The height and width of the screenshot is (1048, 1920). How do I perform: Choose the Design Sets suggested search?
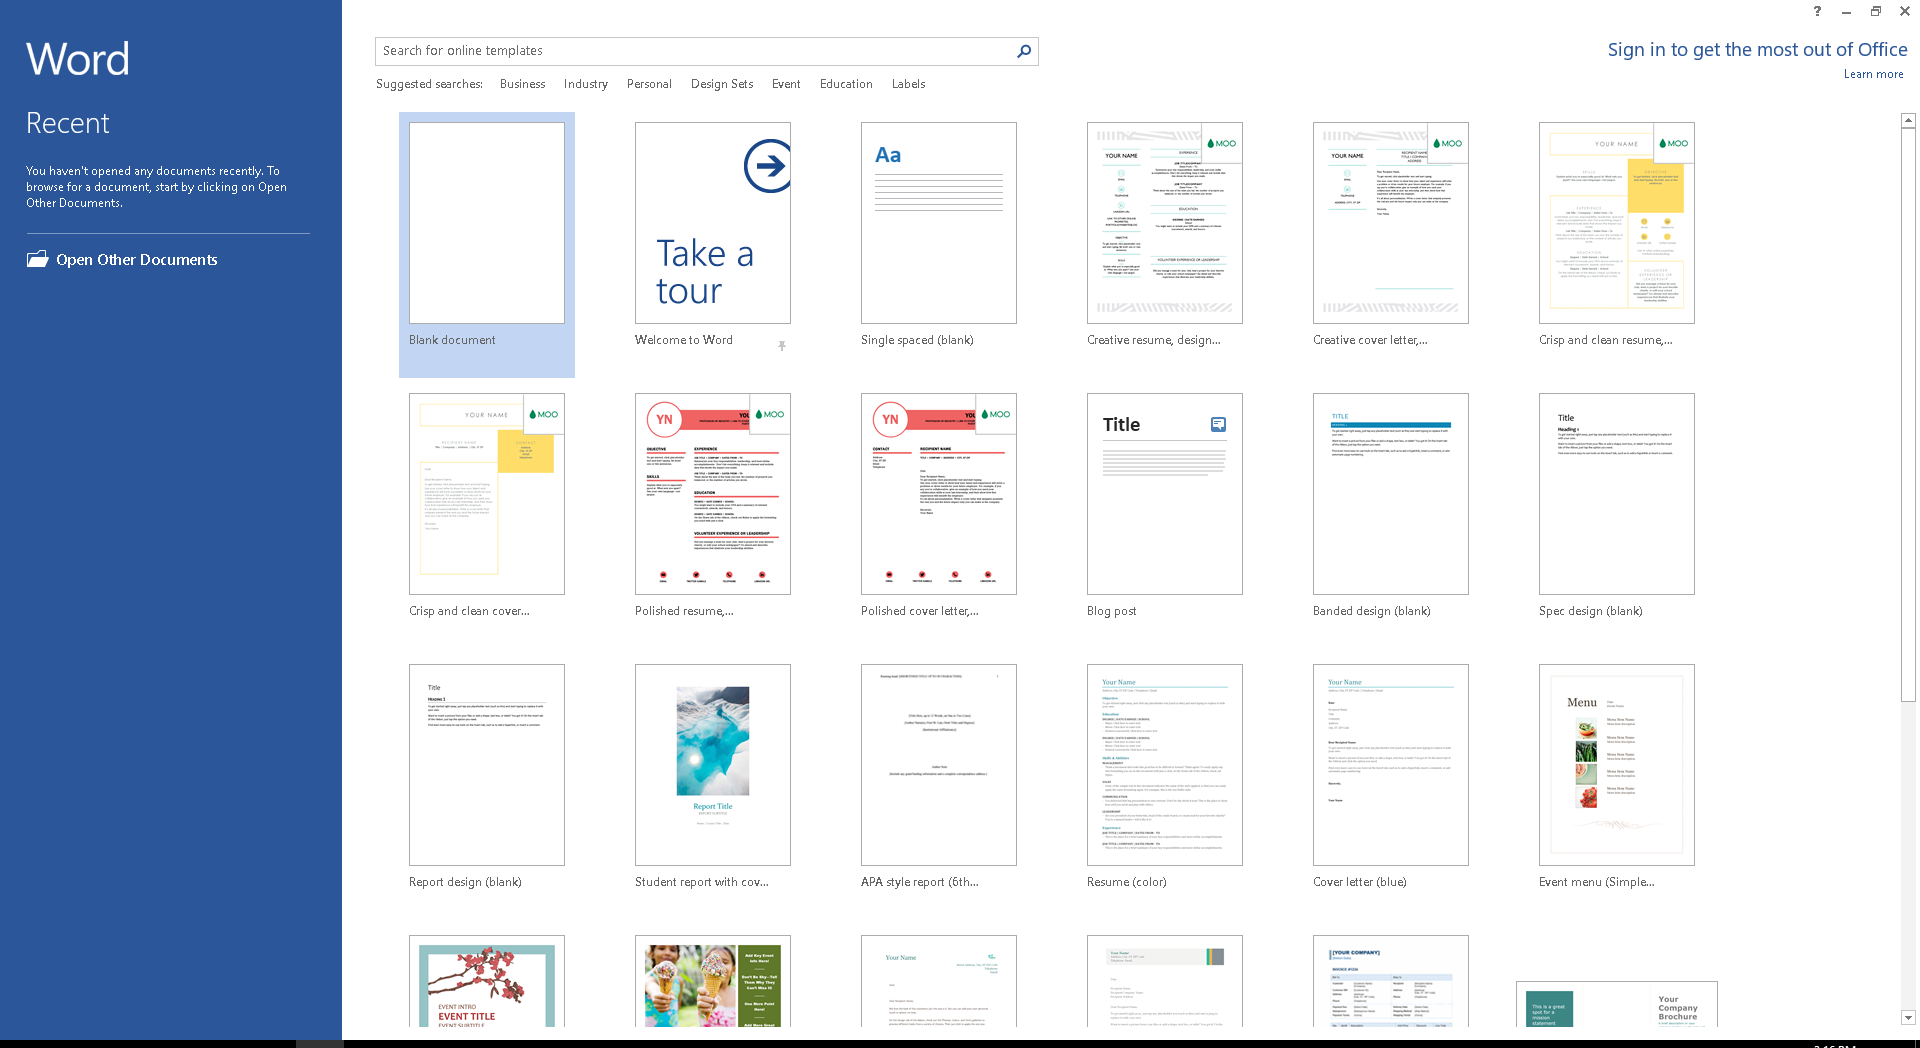[x=721, y=84]
